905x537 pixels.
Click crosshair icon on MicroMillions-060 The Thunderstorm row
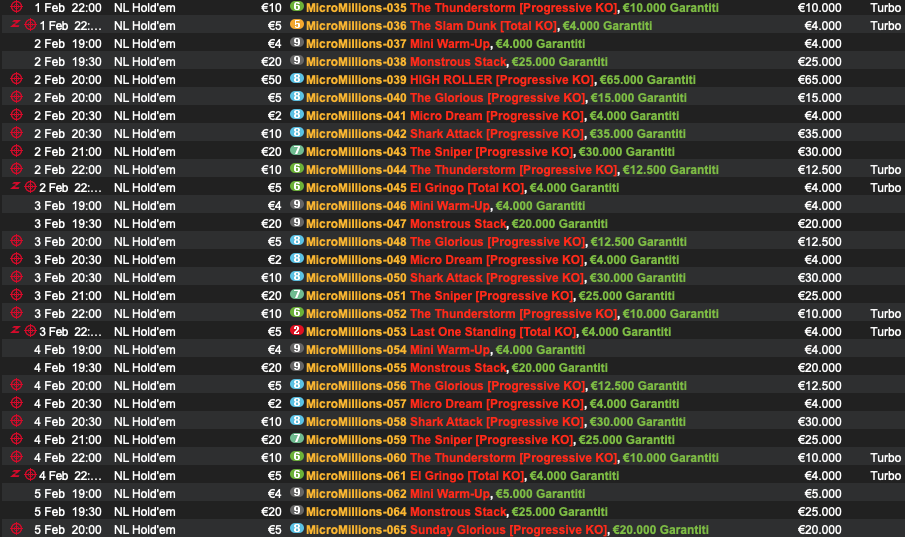click(17, 457)
